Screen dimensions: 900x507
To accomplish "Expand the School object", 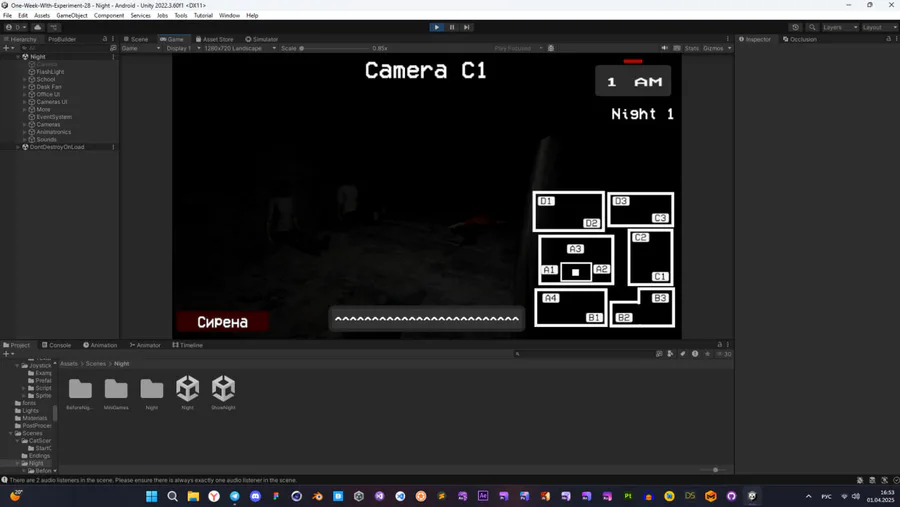I will click(25, 79).
